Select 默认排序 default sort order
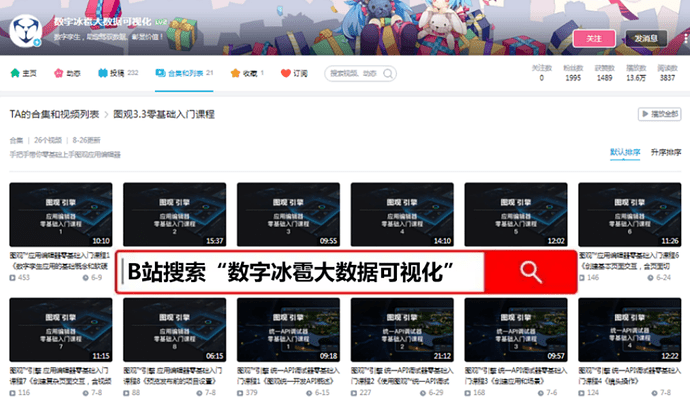The width and height of the screenshot is (690, 404). pyautogui.click(x=625, y=152)
